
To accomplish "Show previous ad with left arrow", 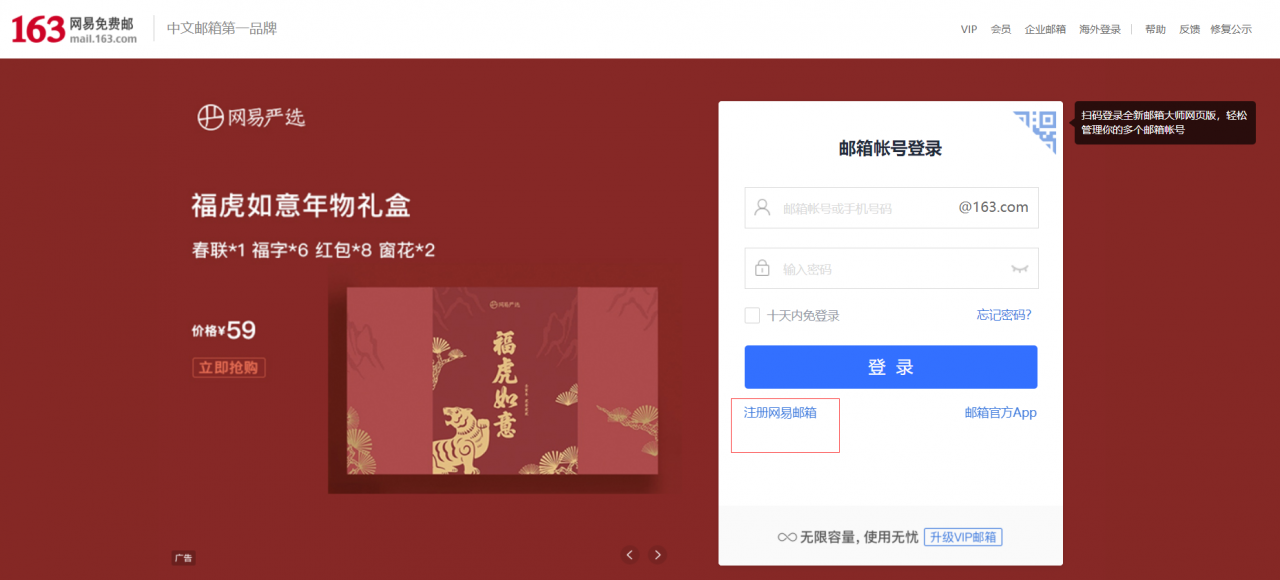I will point(630,555).
